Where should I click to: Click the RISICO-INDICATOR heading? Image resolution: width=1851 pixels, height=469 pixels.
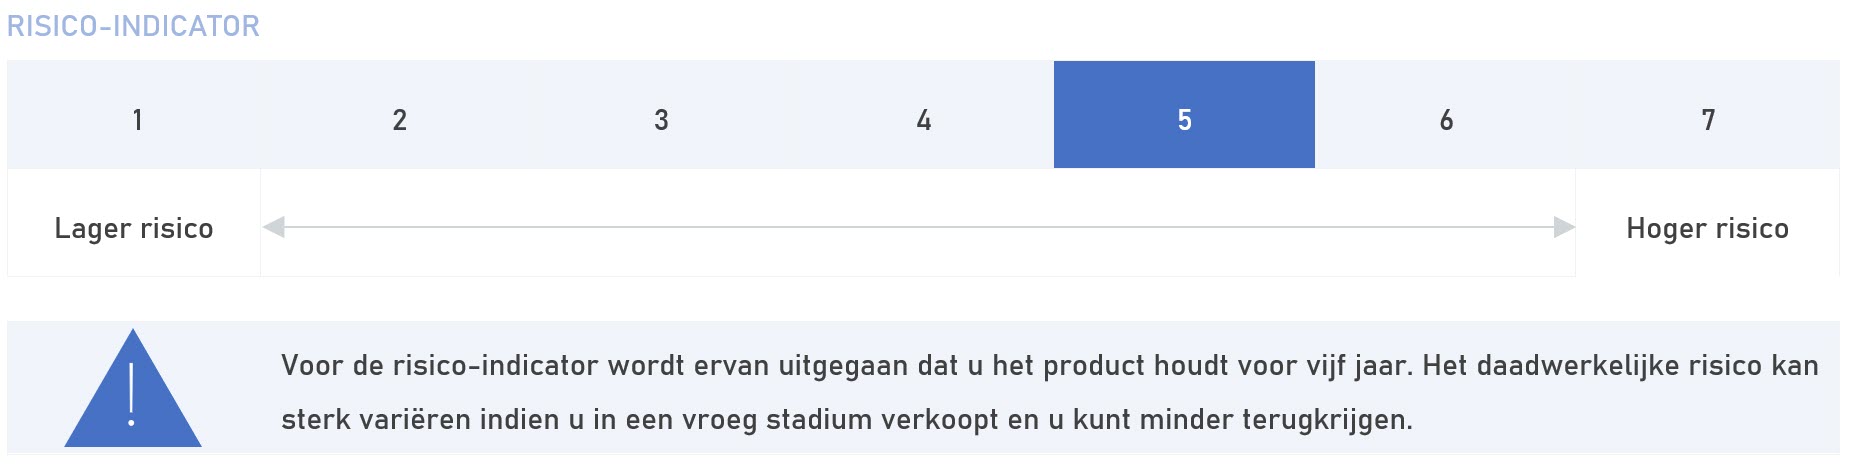pyautogui.click(x=133, y=26)
